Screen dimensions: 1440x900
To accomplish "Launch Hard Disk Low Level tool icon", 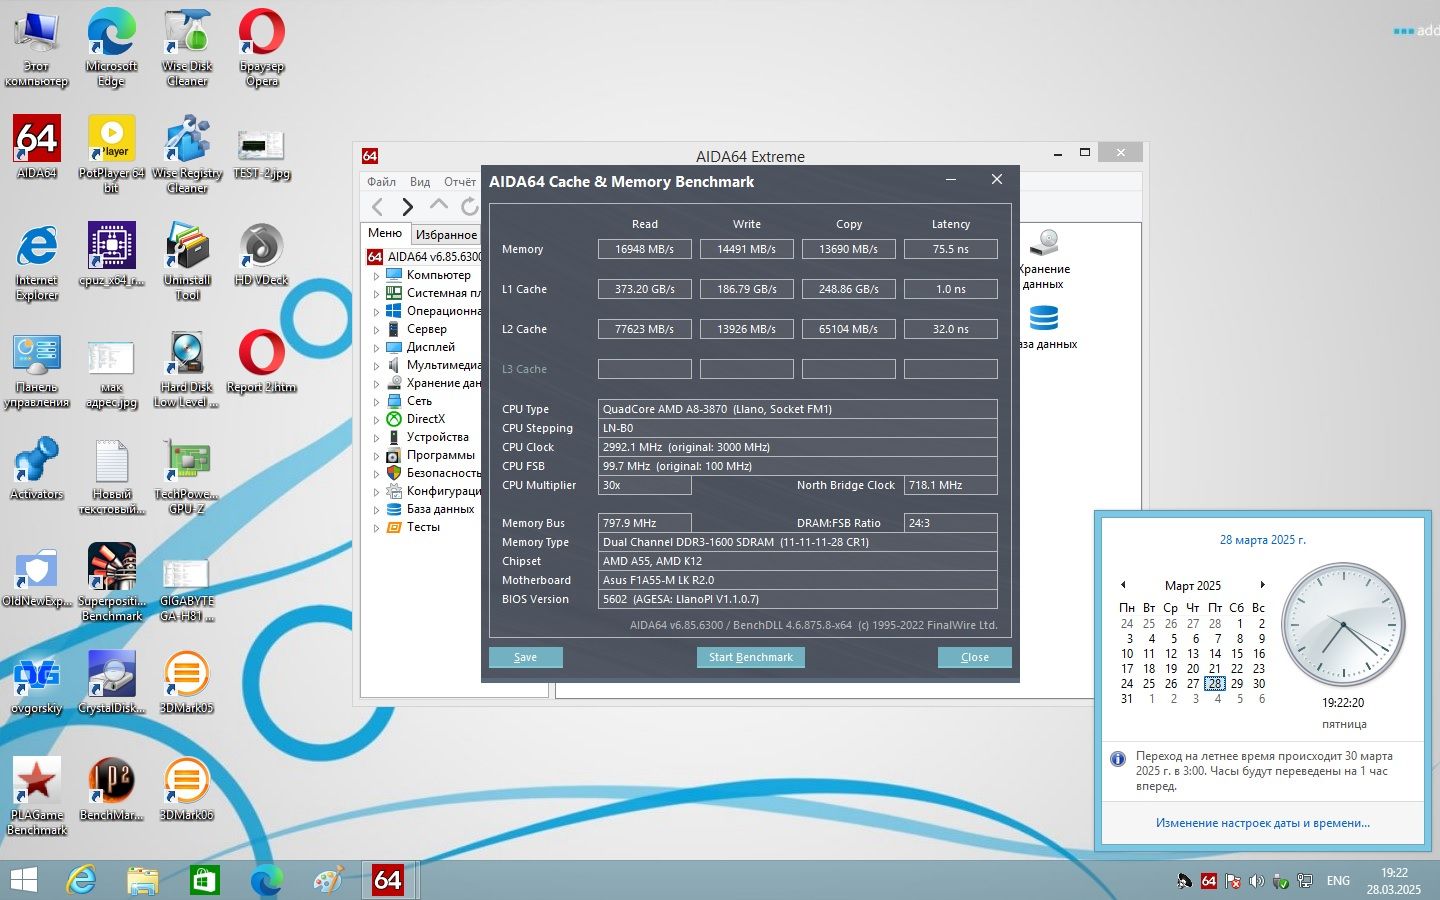I will 187,368.
